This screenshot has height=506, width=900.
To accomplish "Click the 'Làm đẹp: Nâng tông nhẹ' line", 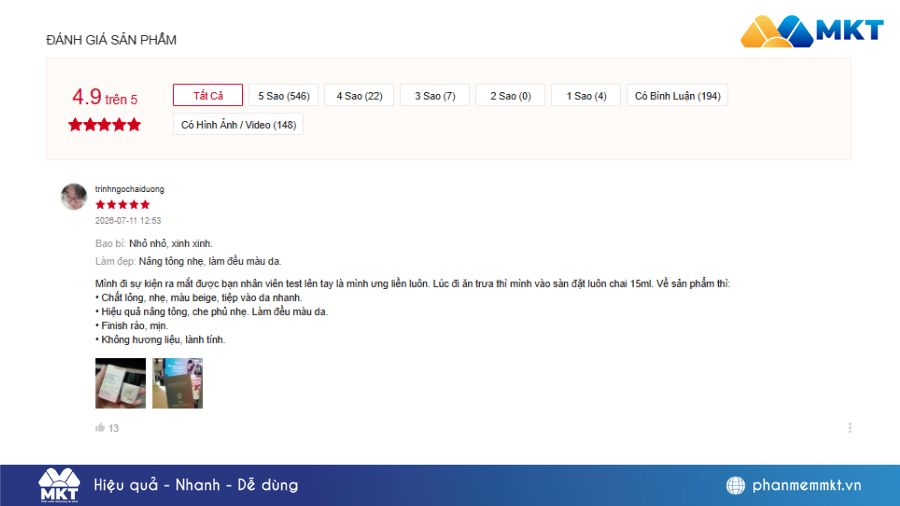I will coord(188,261).
